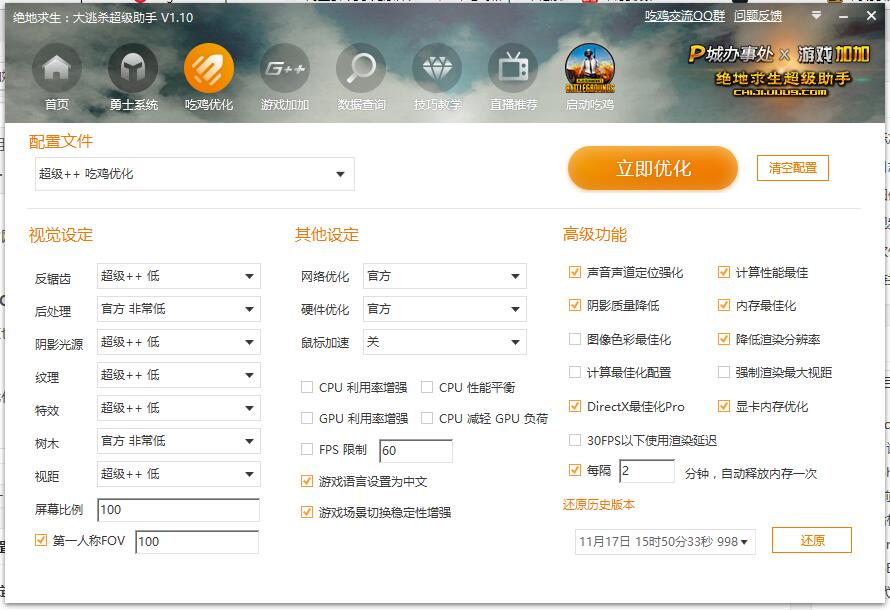This screenshot has width=890, height=610.
Task: Open the 首页 home icon
Action: coord(57,69)
